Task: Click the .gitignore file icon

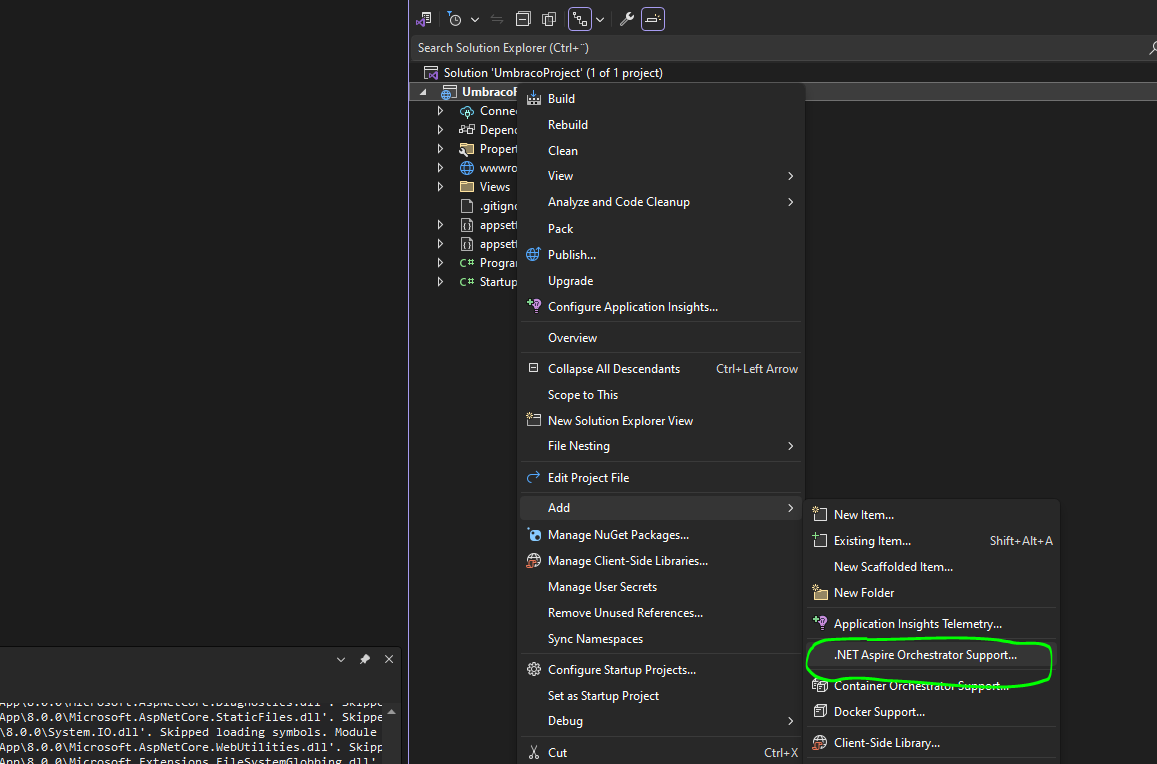Action: (466, 206)
